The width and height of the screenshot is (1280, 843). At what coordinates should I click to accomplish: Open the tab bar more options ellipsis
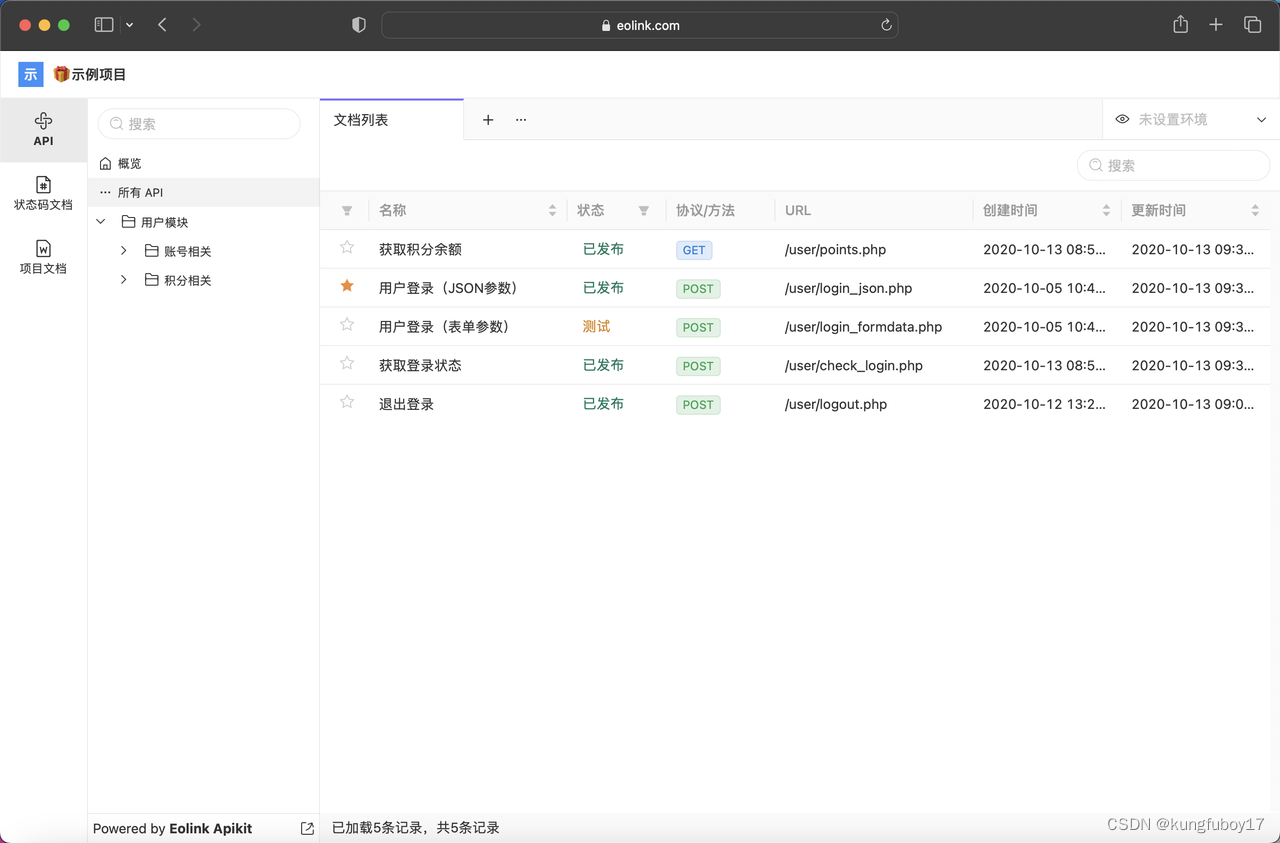click(x=521, y=120)
